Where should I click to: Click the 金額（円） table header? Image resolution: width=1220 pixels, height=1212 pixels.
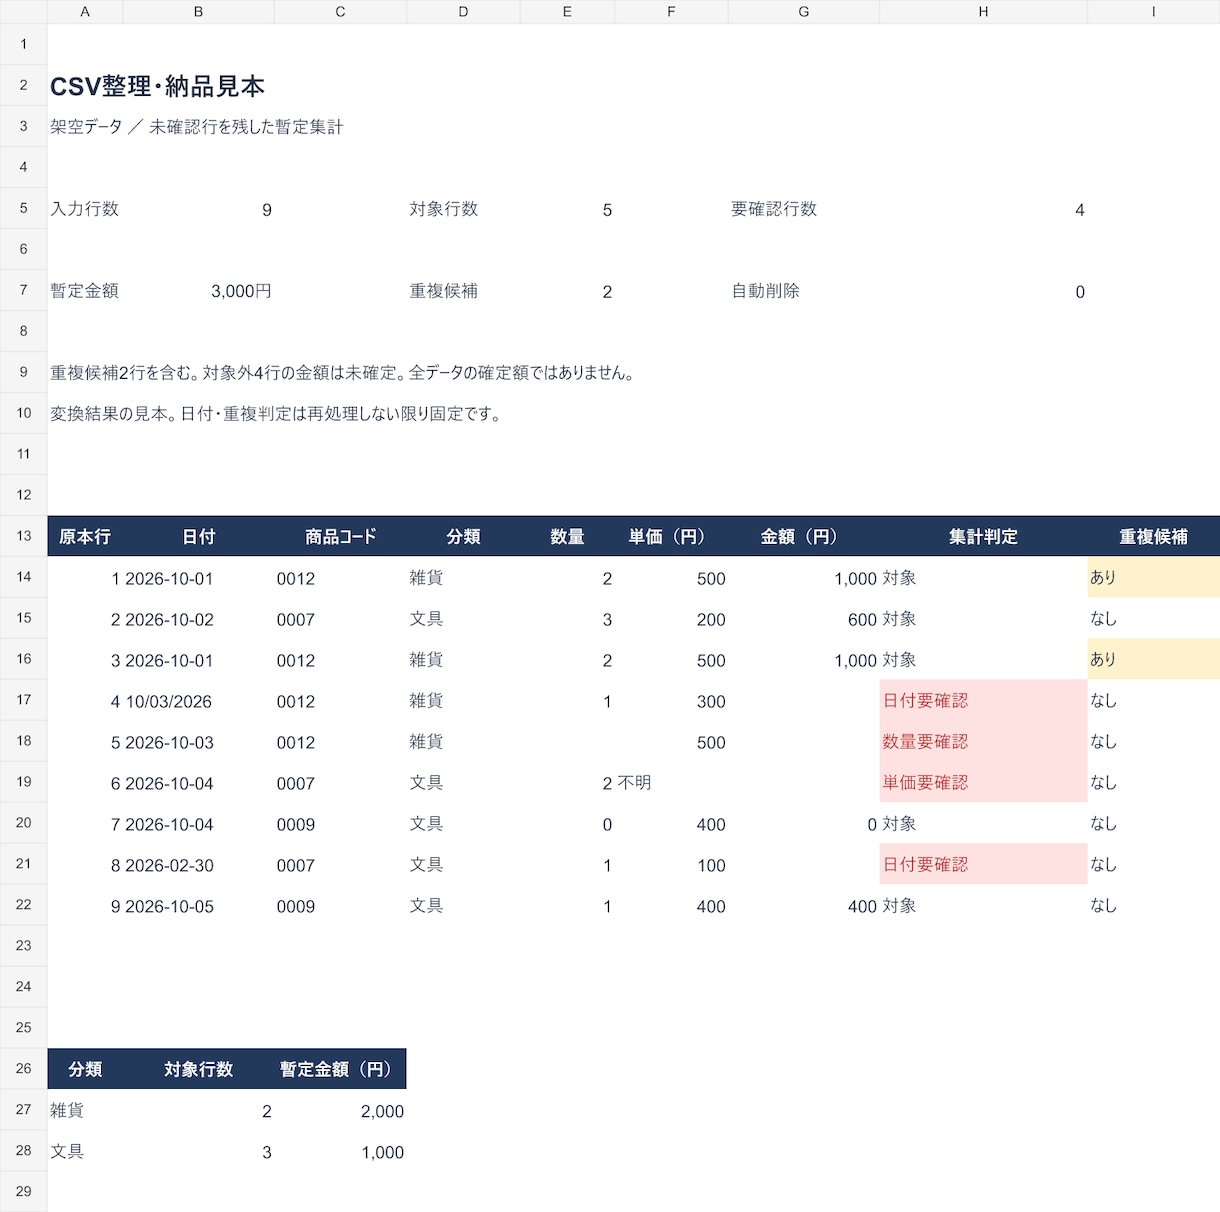[803, 536]
